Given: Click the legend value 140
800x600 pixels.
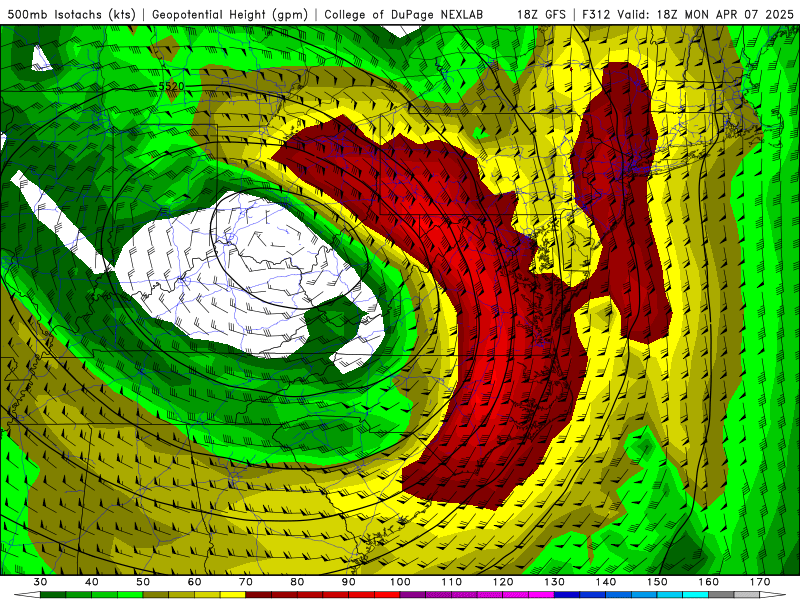Looking at the screenshot, I should (x=606, y=582).
